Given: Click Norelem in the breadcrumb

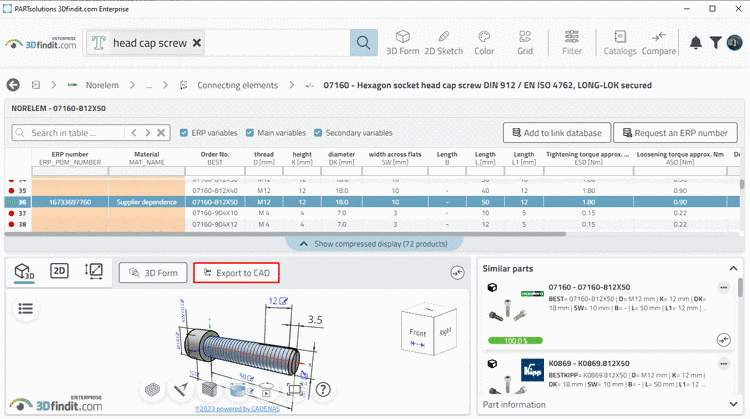Looking at the screenshot, I should (102, 85).
